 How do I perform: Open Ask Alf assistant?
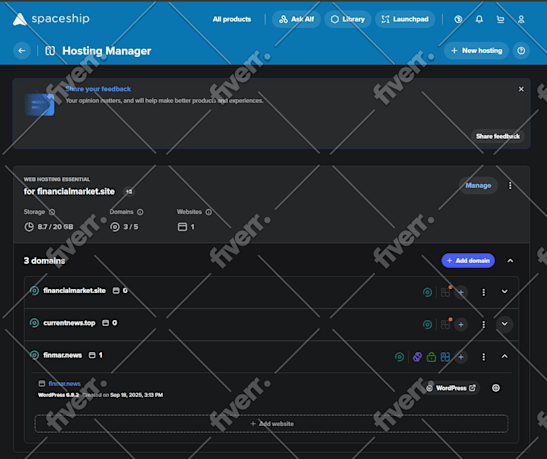(x=296, y=19)
